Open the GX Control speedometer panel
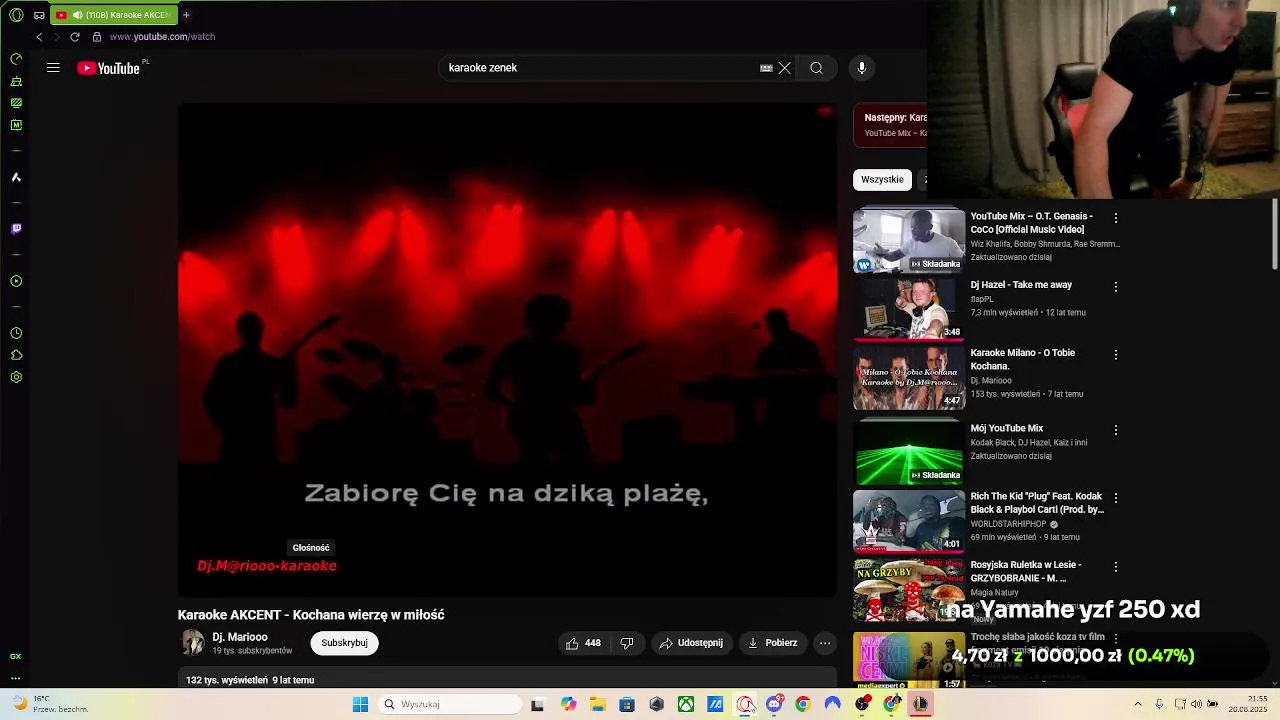The width and height of the screenshot is (1280, 720). [16, 59]
